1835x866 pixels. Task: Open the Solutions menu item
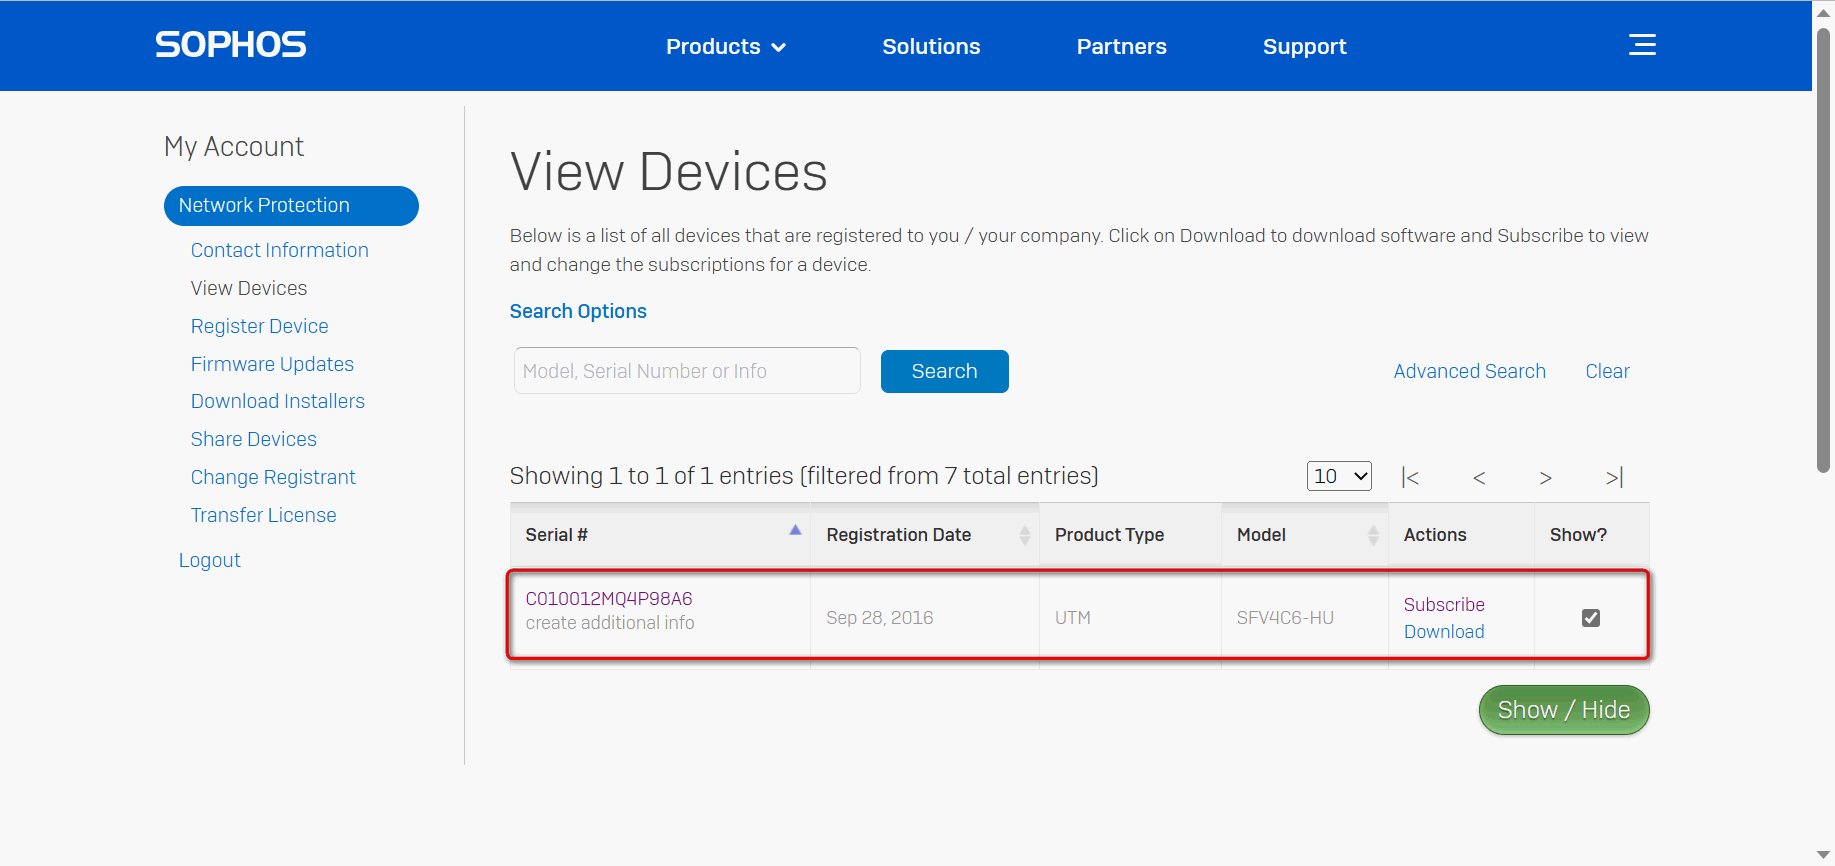coord(931,46)
